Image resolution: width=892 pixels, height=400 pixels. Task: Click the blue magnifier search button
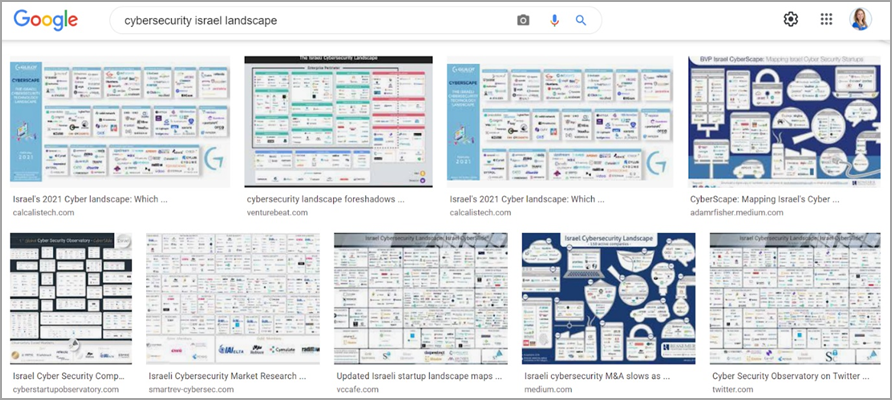[x=581, y=20]
